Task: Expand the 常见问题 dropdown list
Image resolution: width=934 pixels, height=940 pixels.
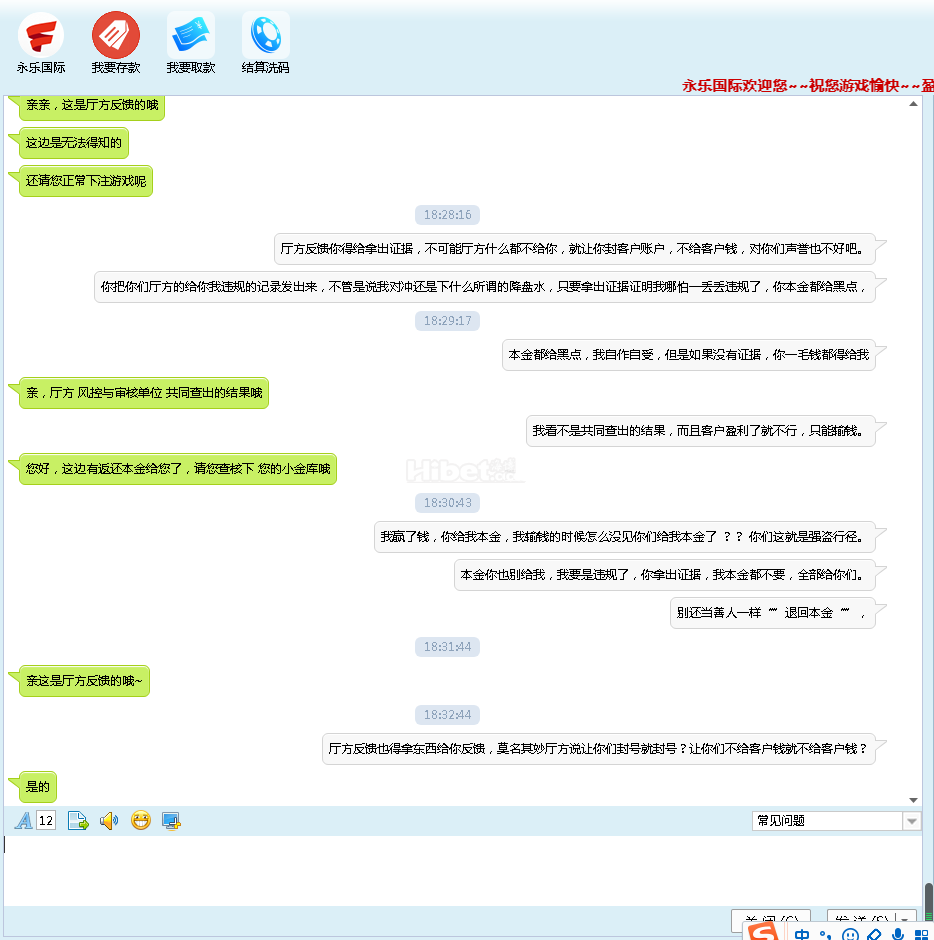Action: click(x=911, y=821)
